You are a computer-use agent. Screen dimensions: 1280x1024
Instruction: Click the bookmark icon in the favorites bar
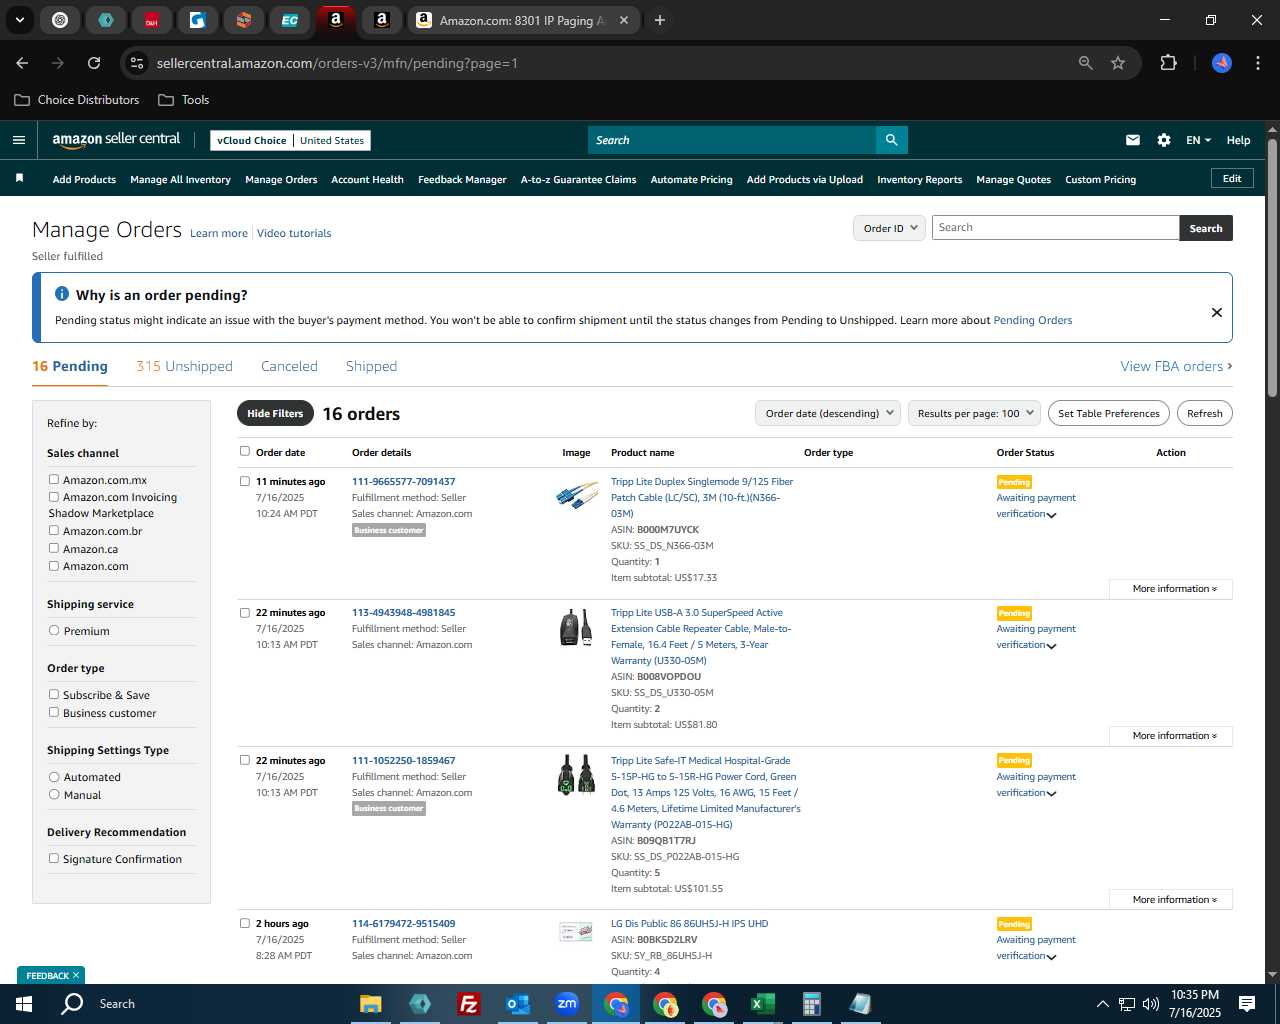pos(19,179)
